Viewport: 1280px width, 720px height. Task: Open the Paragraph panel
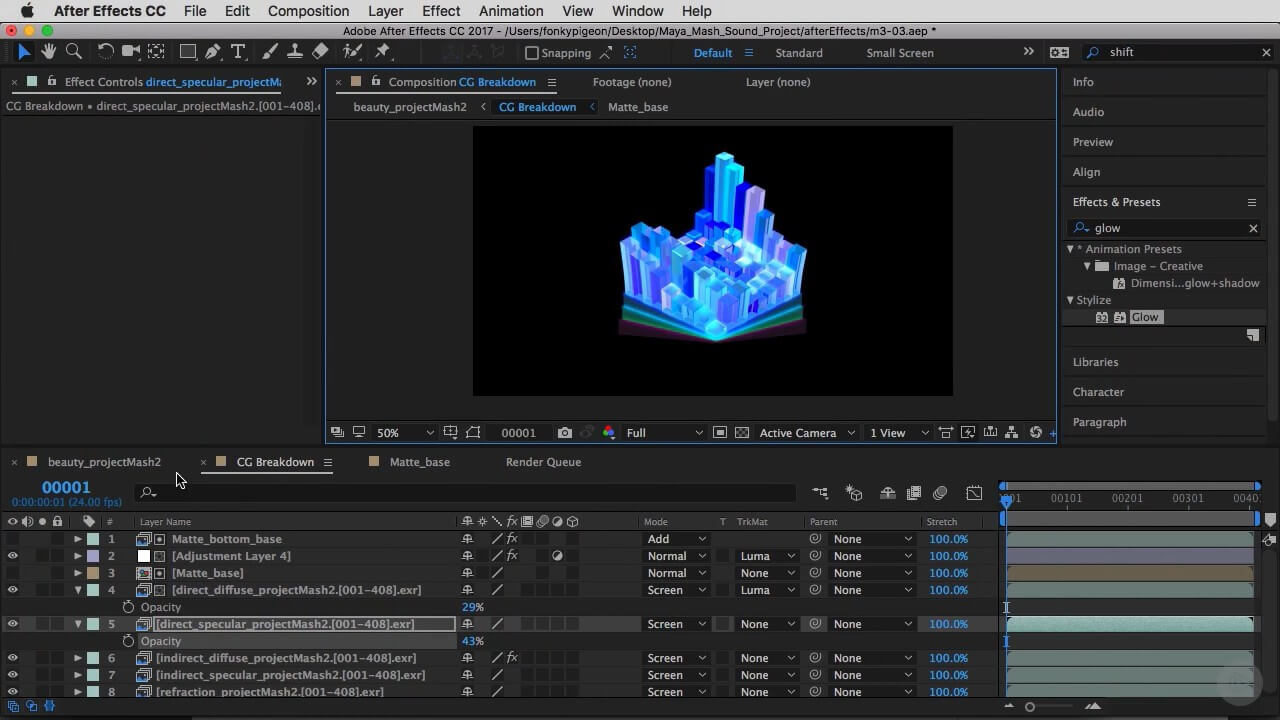[x=1099, y=422]
